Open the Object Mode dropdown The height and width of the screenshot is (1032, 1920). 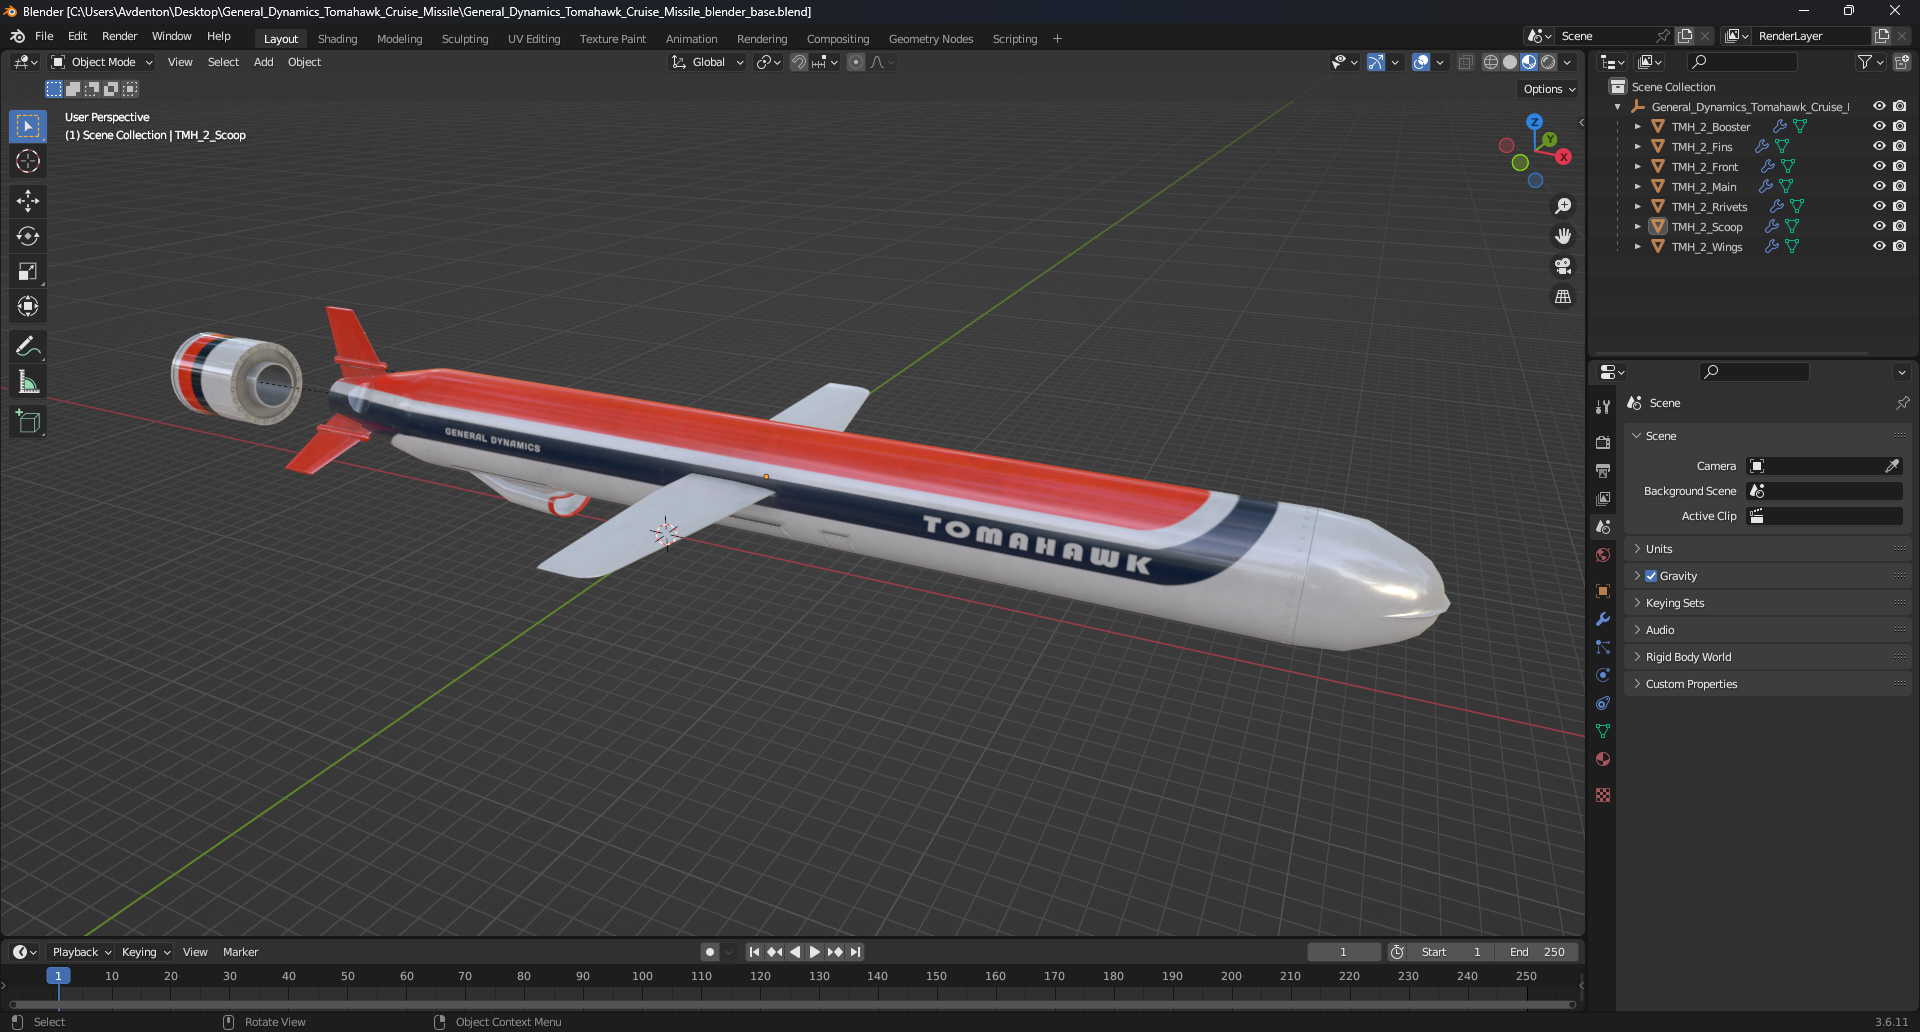[102, 62]
